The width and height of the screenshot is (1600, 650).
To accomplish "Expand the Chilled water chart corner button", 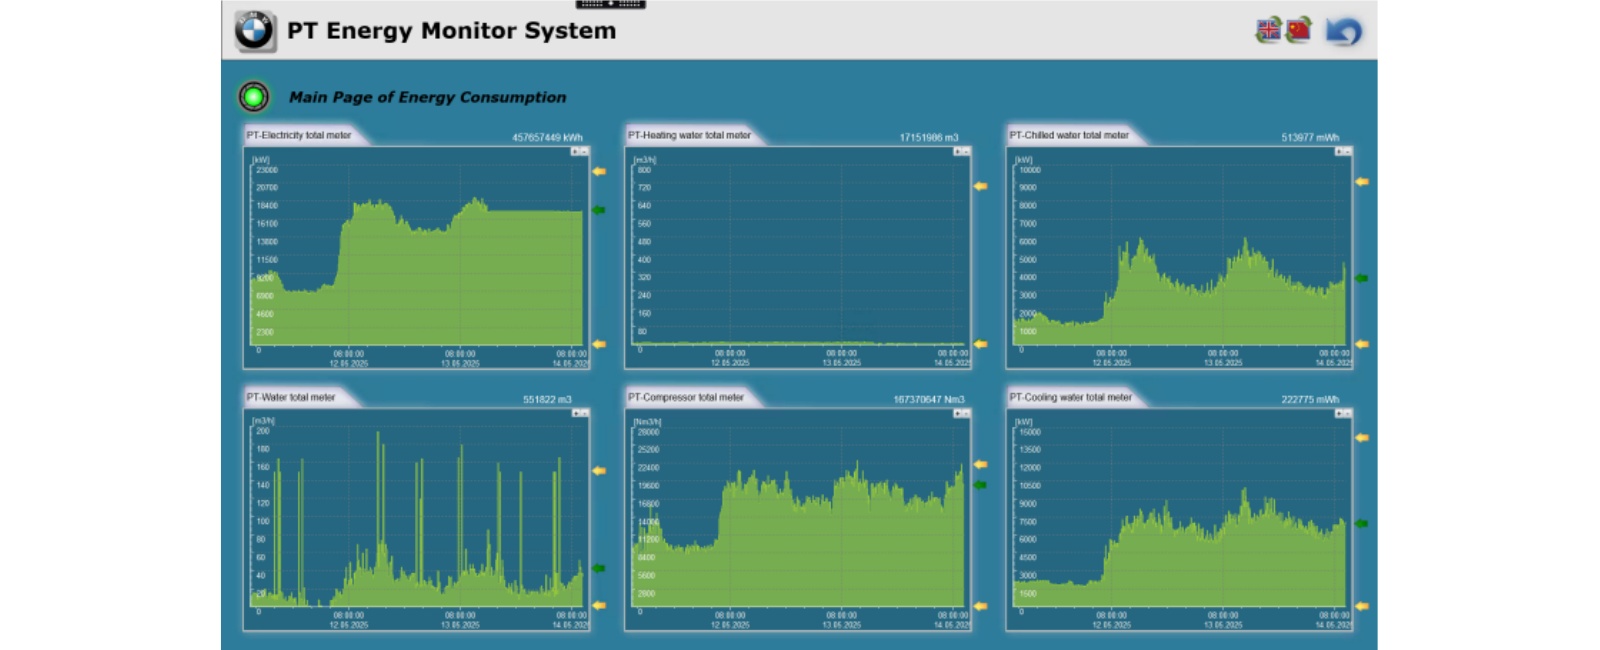I will (1342, 151).
